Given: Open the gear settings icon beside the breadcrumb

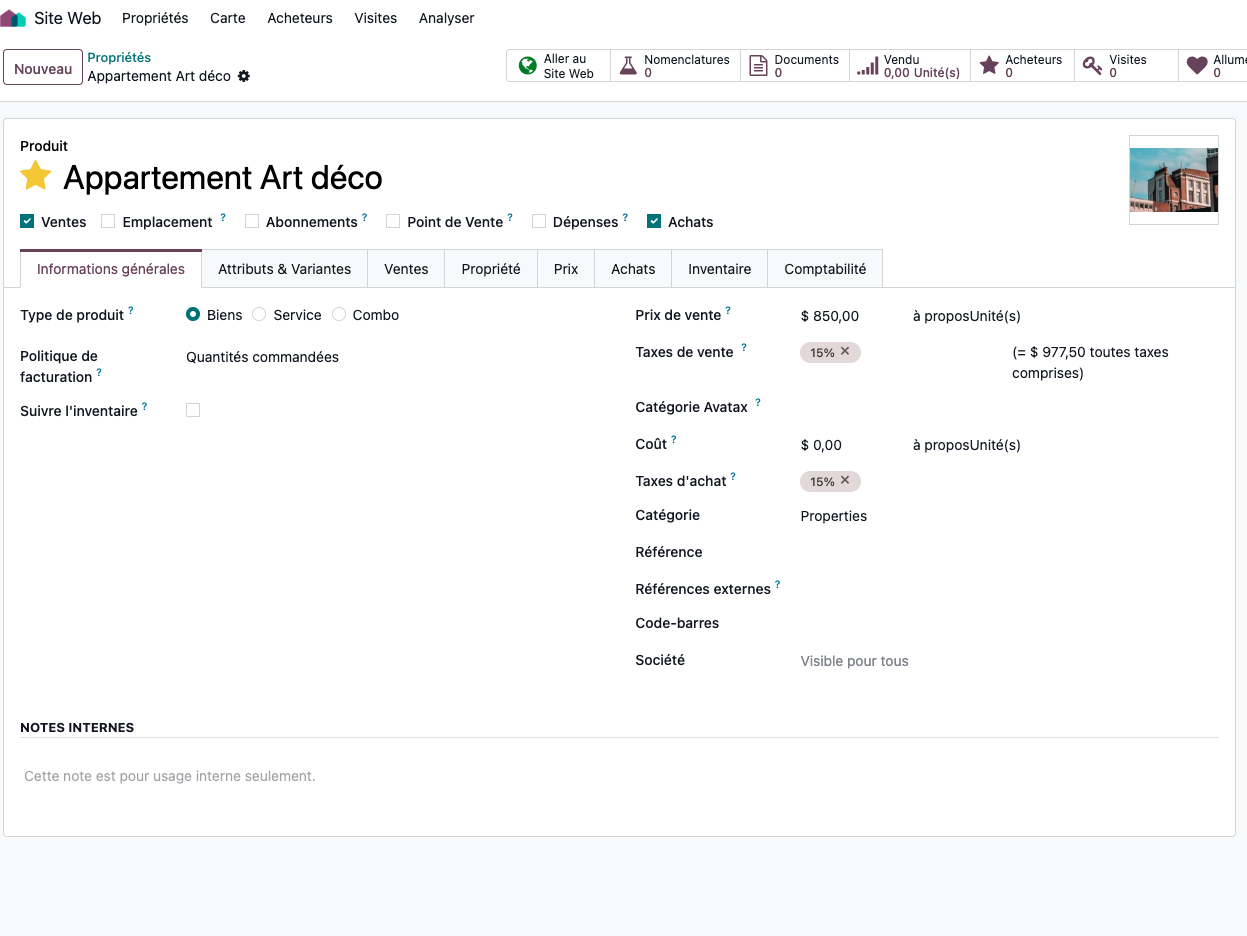Looking at the screenshot, I should coord(244,77).
